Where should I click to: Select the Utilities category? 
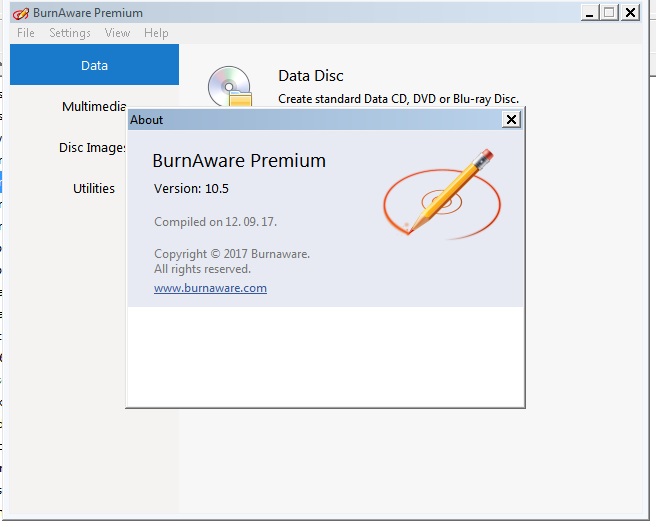[x=94, y=188]
